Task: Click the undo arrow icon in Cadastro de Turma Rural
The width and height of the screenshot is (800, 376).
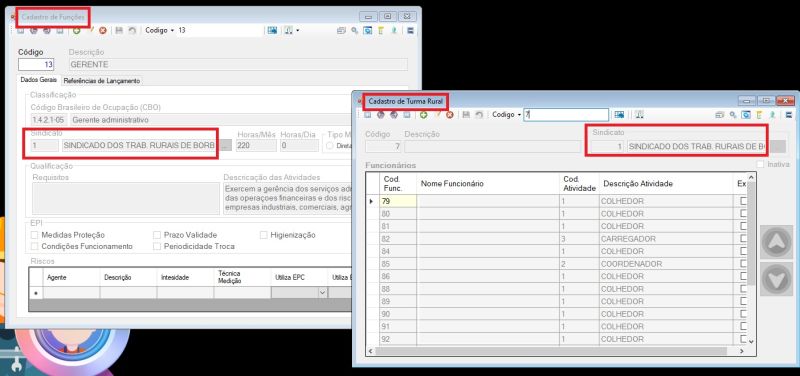Action: (x=479, y=115)
